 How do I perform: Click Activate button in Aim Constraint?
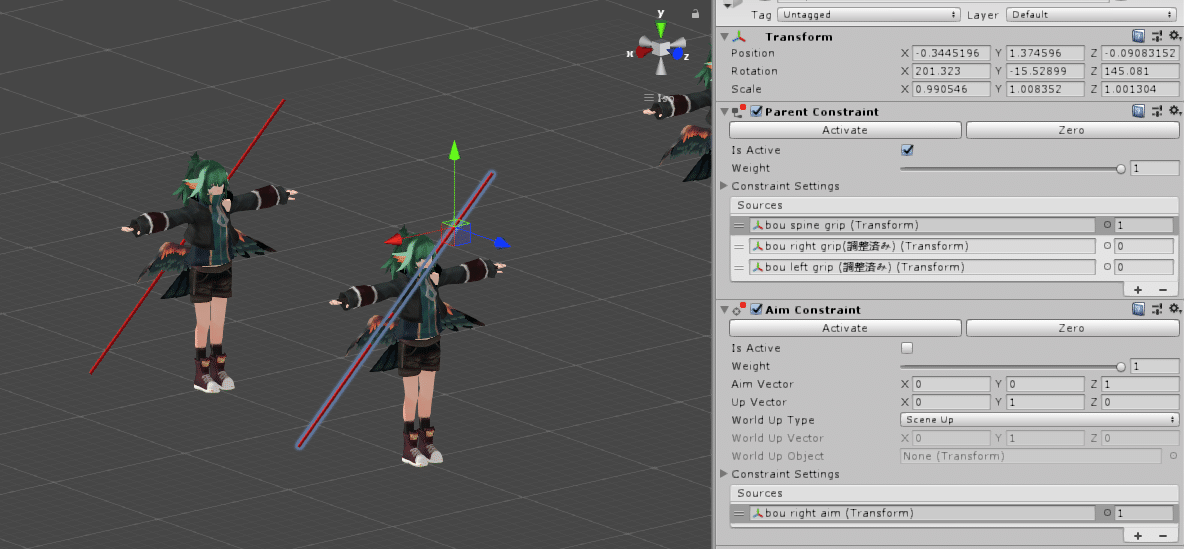845,328
